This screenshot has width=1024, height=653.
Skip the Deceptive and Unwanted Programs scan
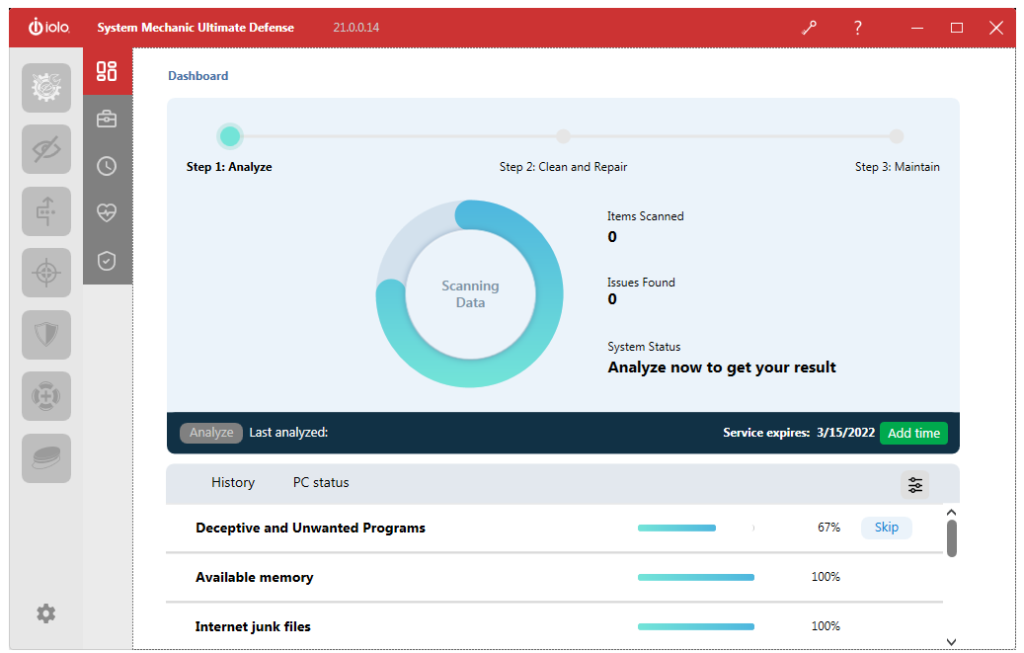point(886,528)
